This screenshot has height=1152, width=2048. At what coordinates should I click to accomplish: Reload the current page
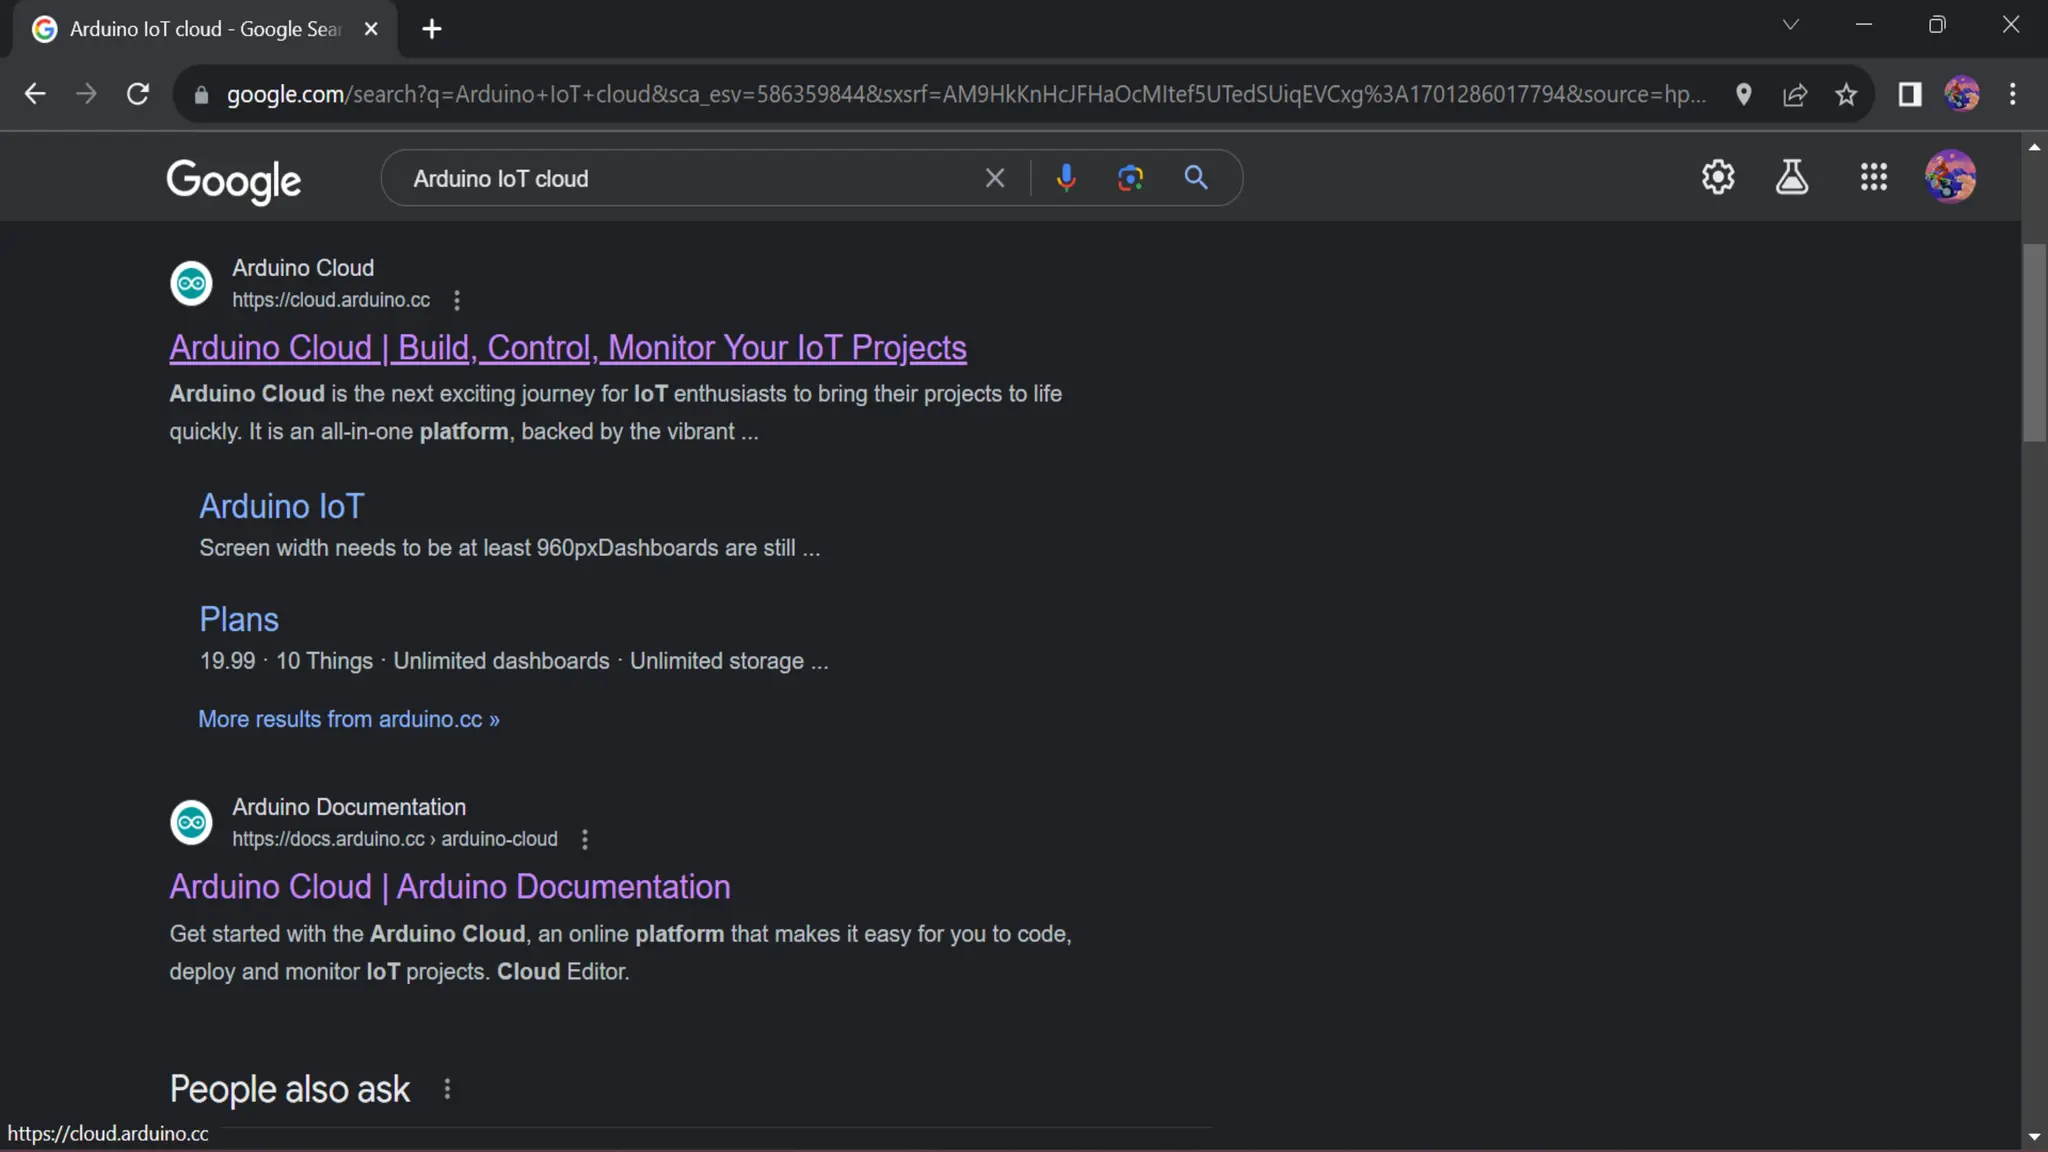pyautogui.click(x=138, y=94)
